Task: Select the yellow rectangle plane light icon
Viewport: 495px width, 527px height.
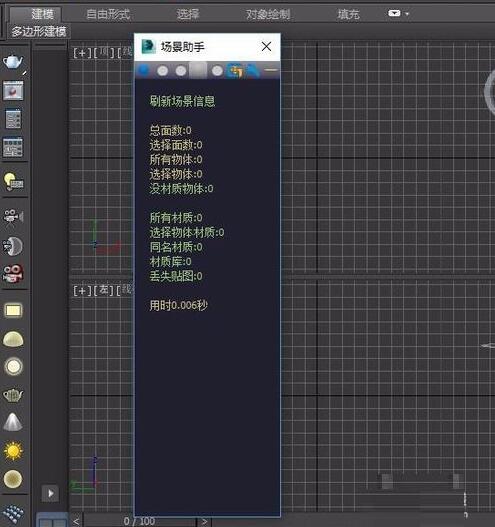Action: [13, 310]
